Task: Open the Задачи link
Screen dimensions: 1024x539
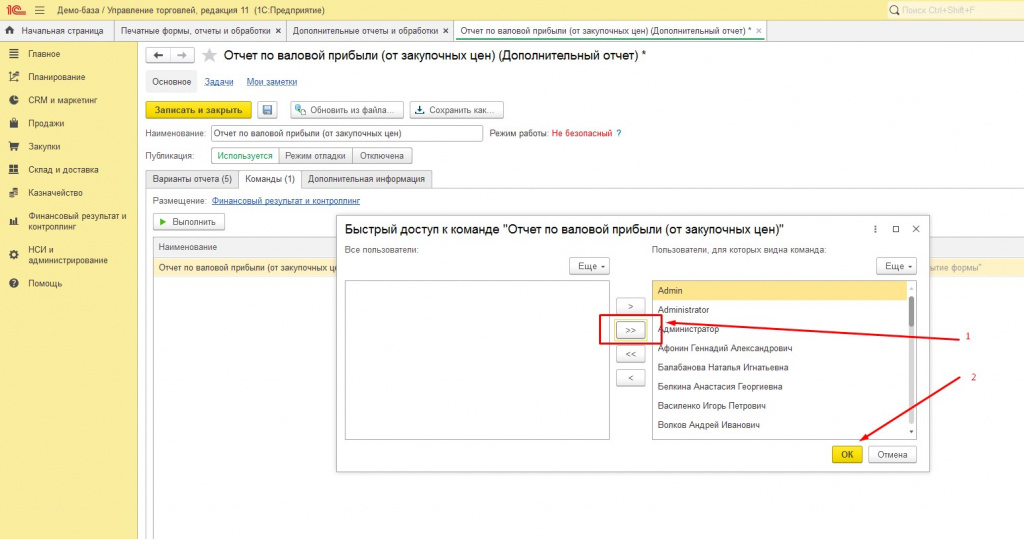Action: click(x=219, y=82)
